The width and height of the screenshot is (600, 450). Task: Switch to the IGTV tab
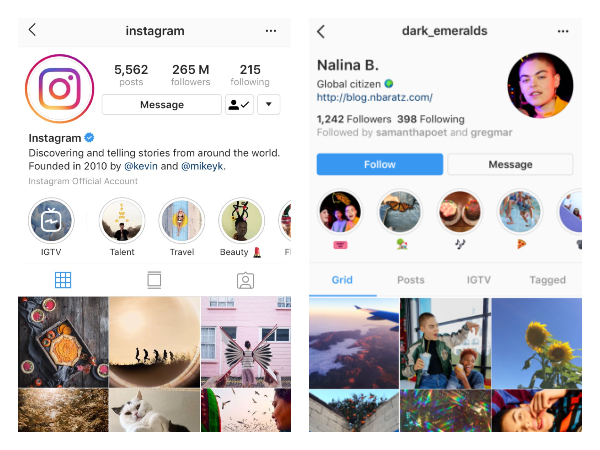(478, 280)
